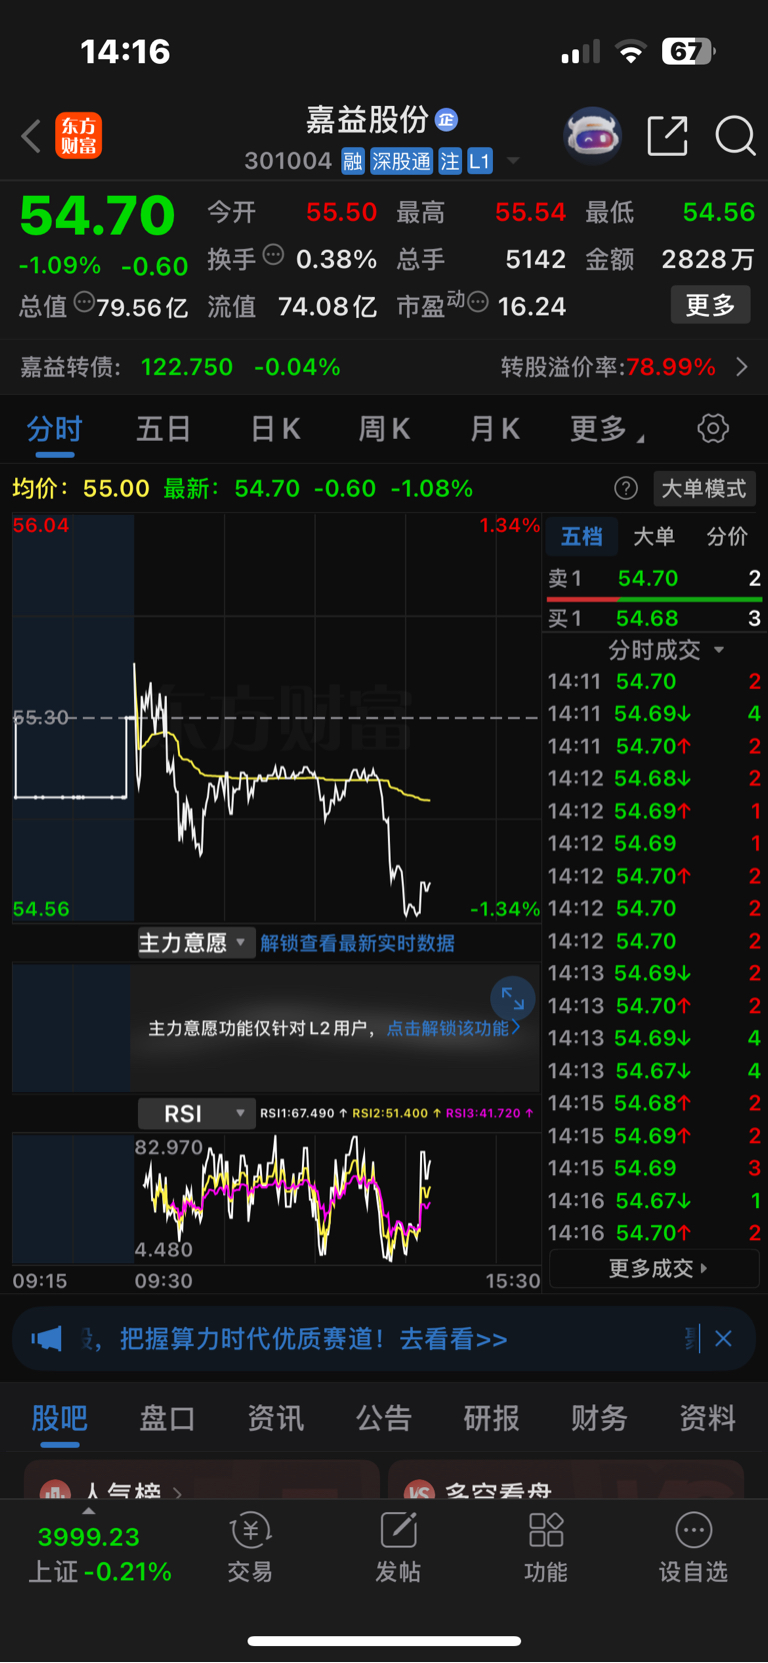Image resolution: width=768 pixels, height=1663 pixels.
Task: Open the 财务 finance tab
Action: [599, 1417]
